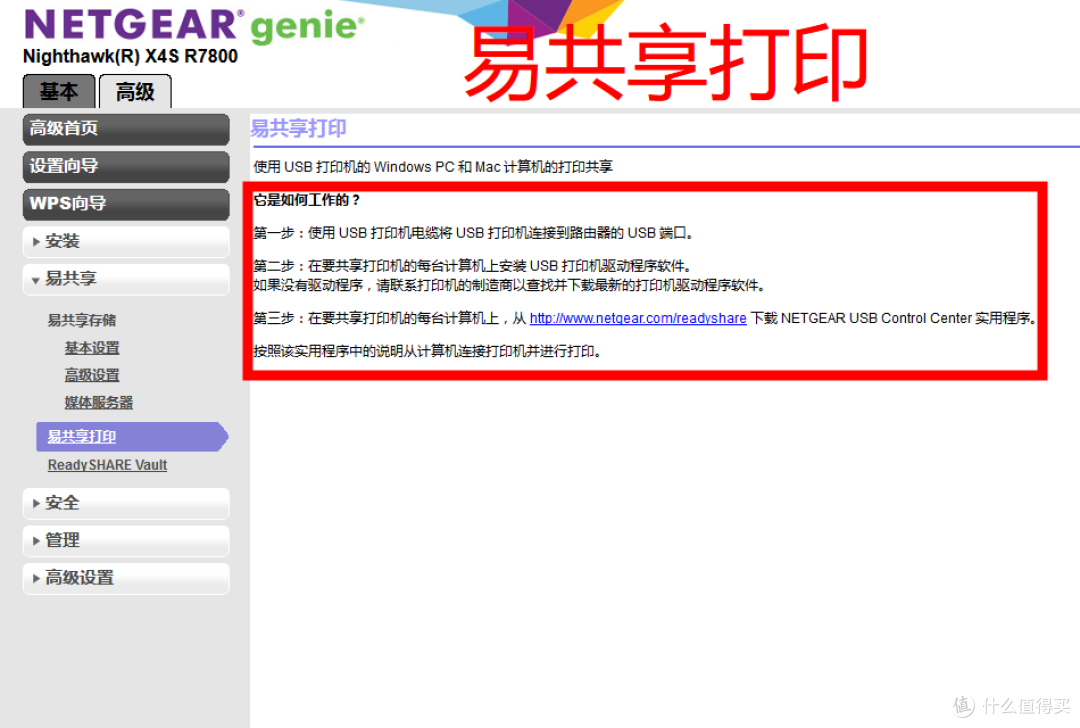Open the 高级首页 page

[x=126, y=129]
